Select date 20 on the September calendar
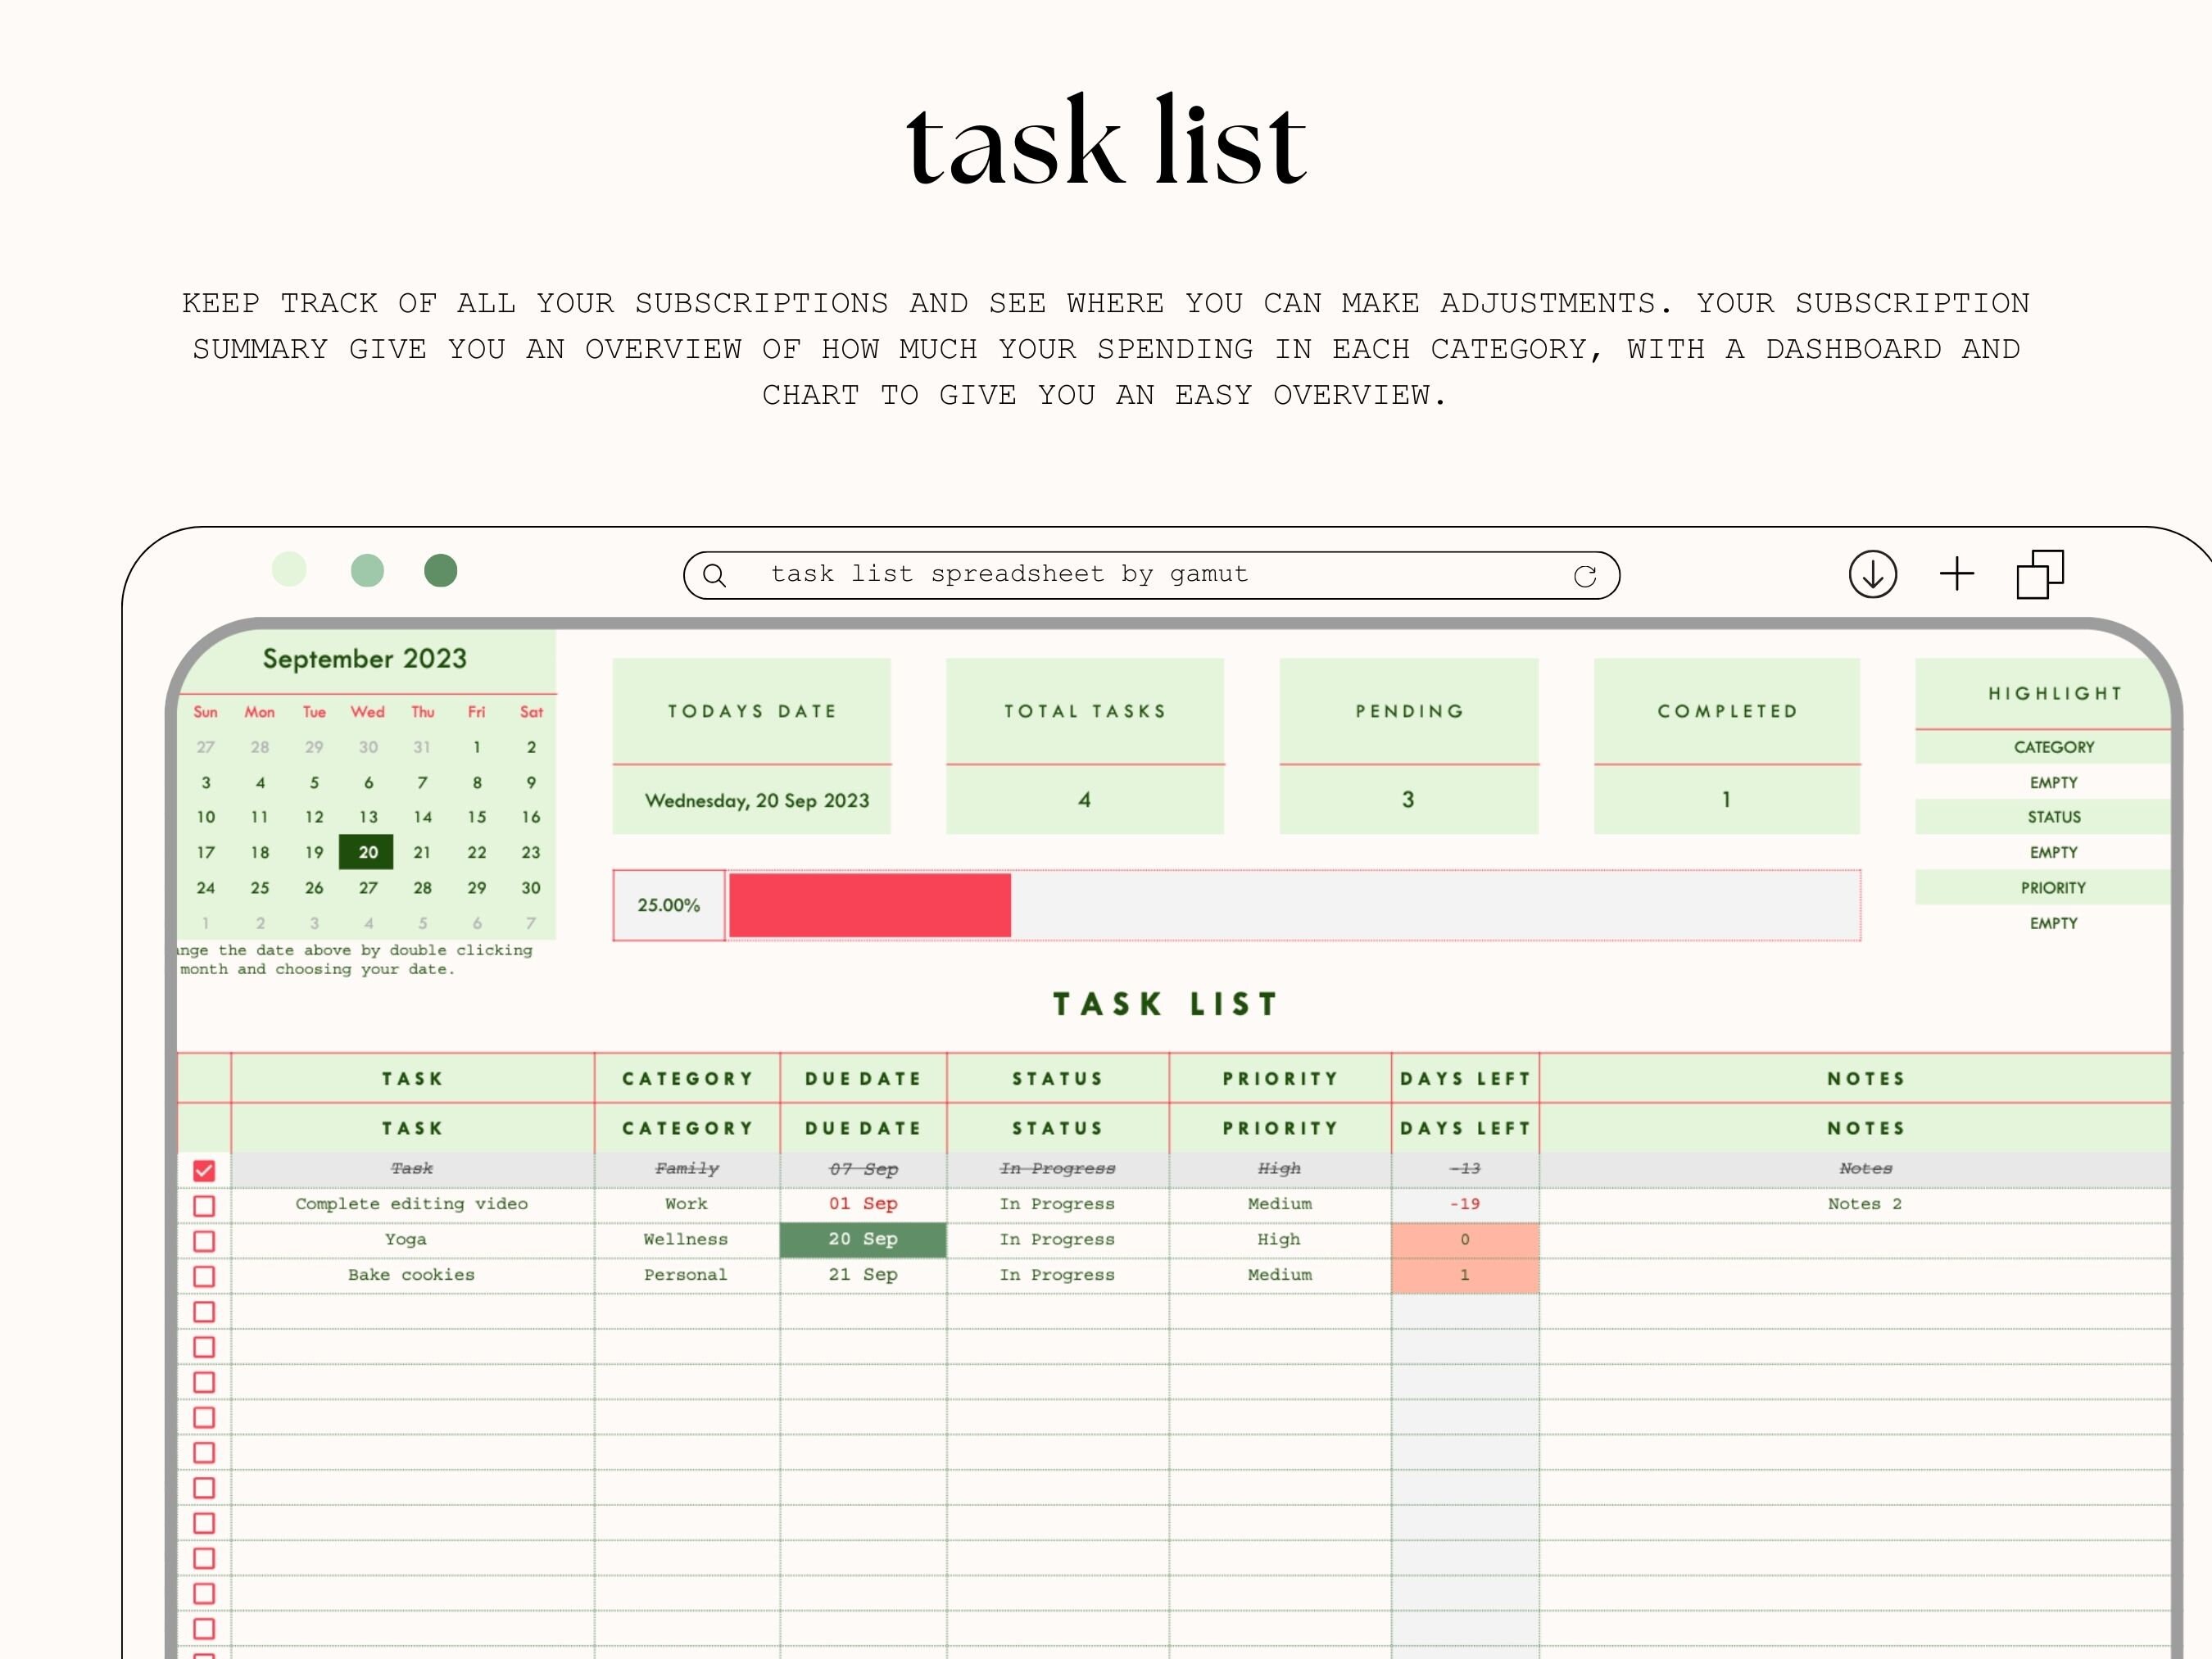2212x1659 pixels. point(367,852)
